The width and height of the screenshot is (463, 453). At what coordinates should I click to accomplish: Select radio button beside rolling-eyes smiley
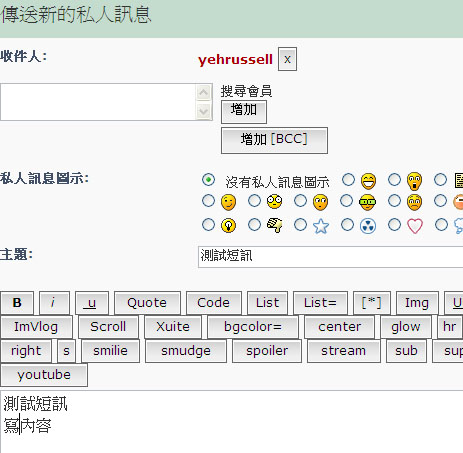300,201
